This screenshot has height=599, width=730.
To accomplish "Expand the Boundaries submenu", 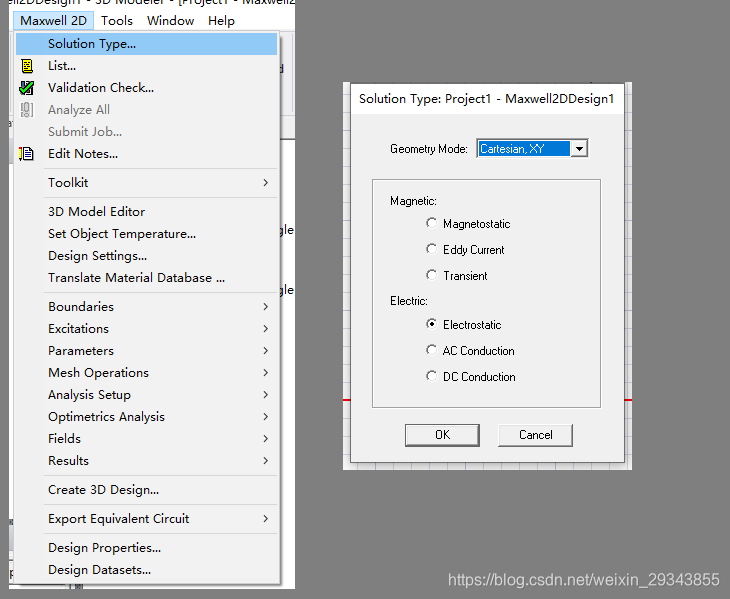I will [x=81, y=306].
